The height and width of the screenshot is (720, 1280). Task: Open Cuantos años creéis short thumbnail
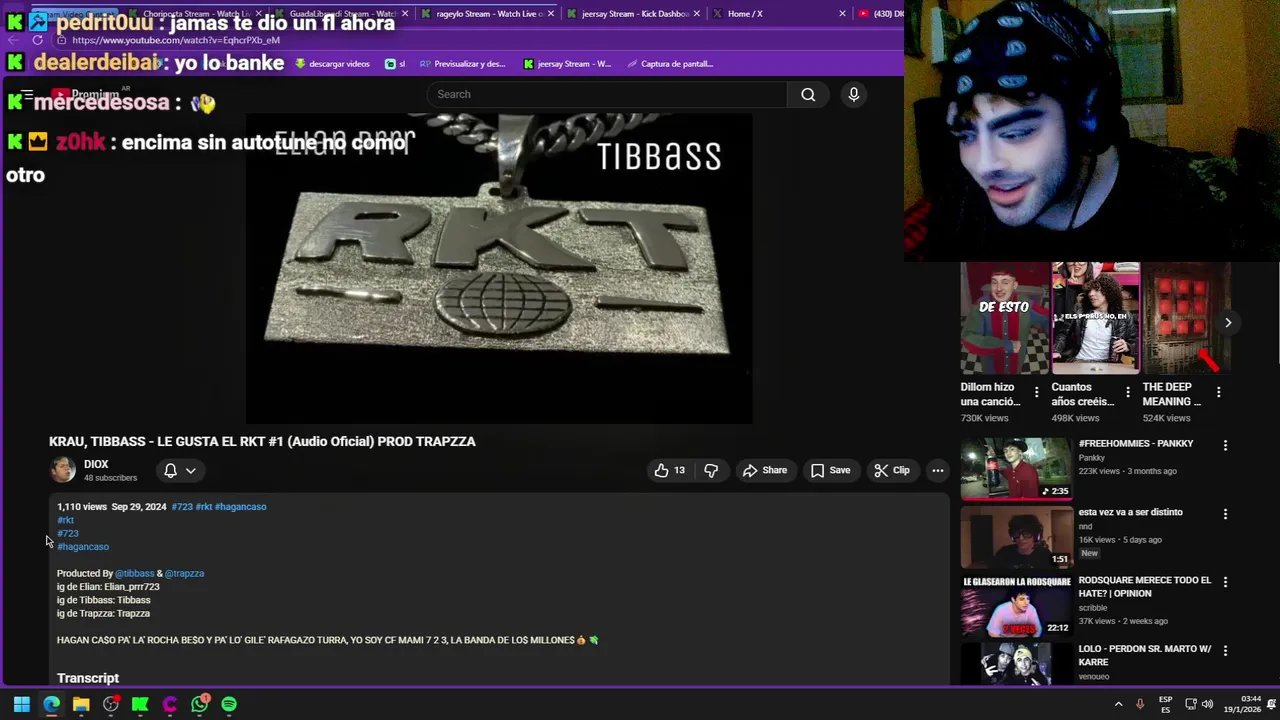click(x=1095, y=318)
